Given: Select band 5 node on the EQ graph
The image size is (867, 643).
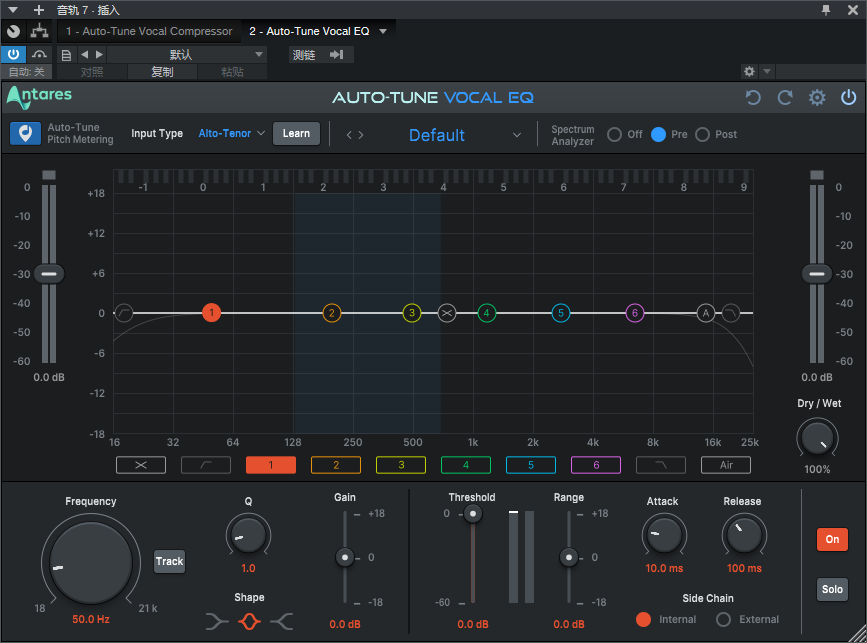Looking at the screenshot, I should (561, 313).
